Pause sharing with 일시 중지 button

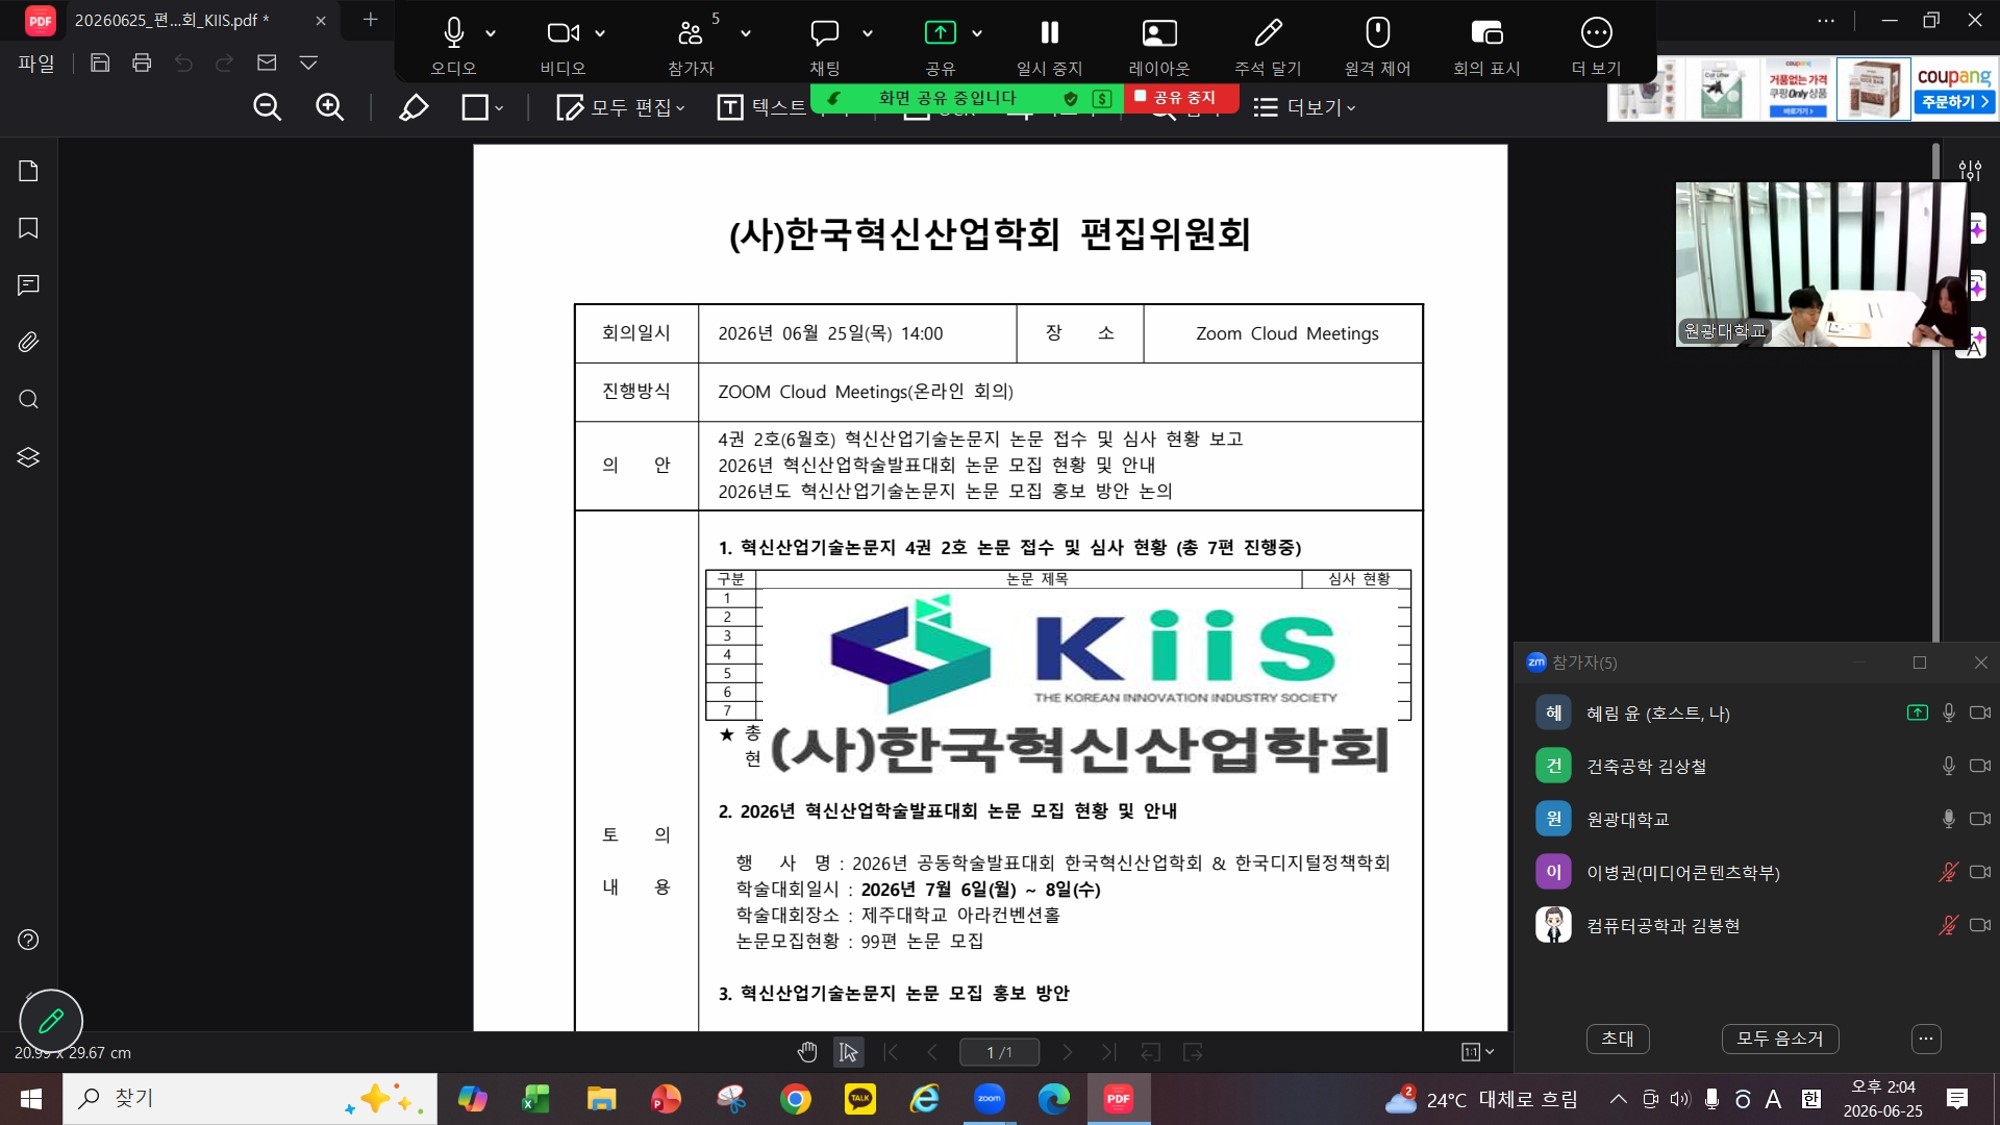(x=1049, y=45)
